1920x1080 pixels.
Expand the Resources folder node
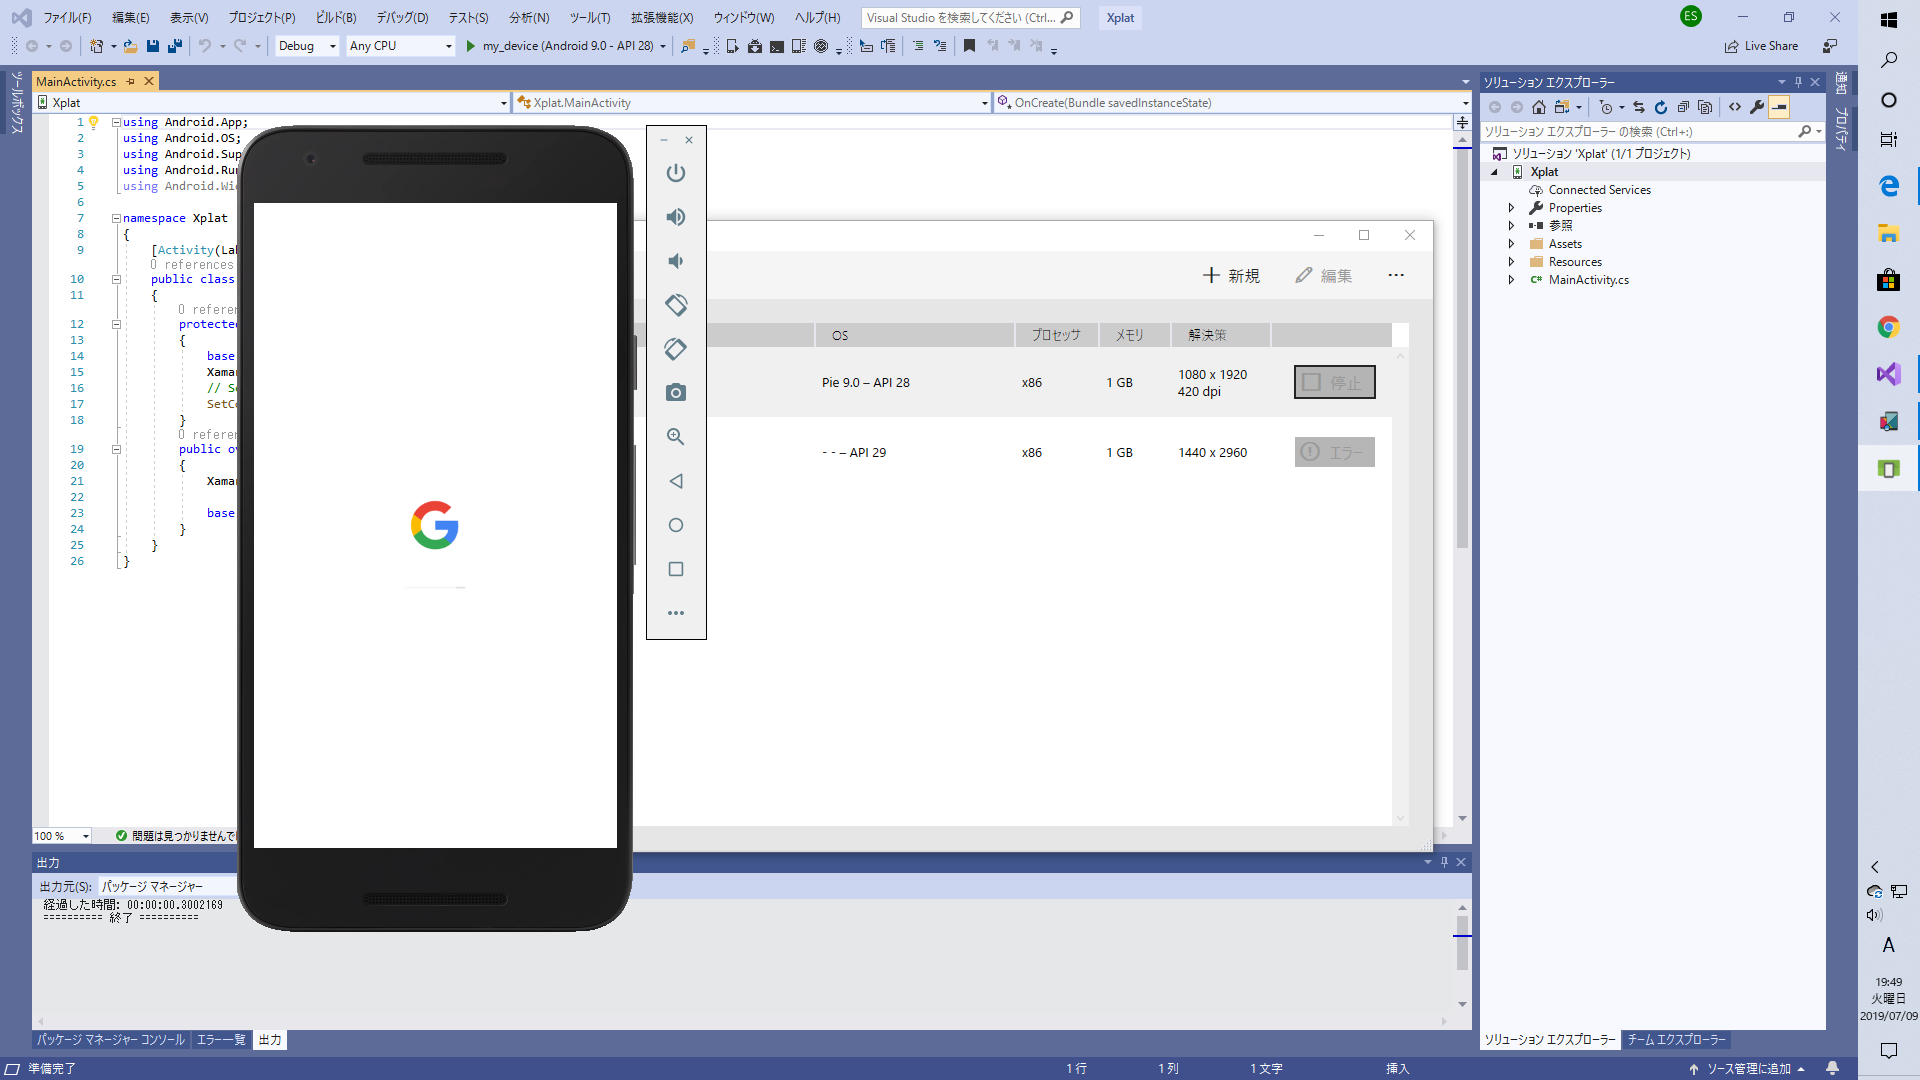1511,262
